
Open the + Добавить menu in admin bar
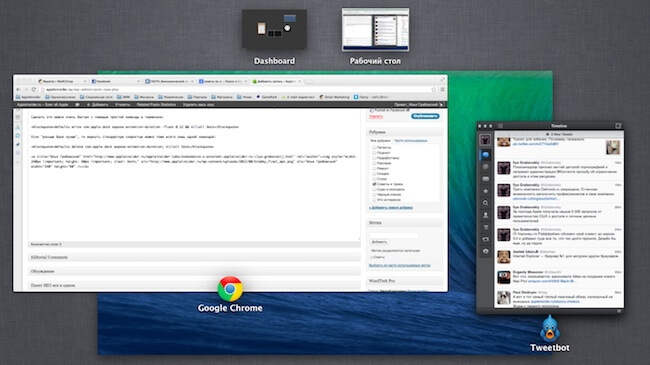point(97,105)
